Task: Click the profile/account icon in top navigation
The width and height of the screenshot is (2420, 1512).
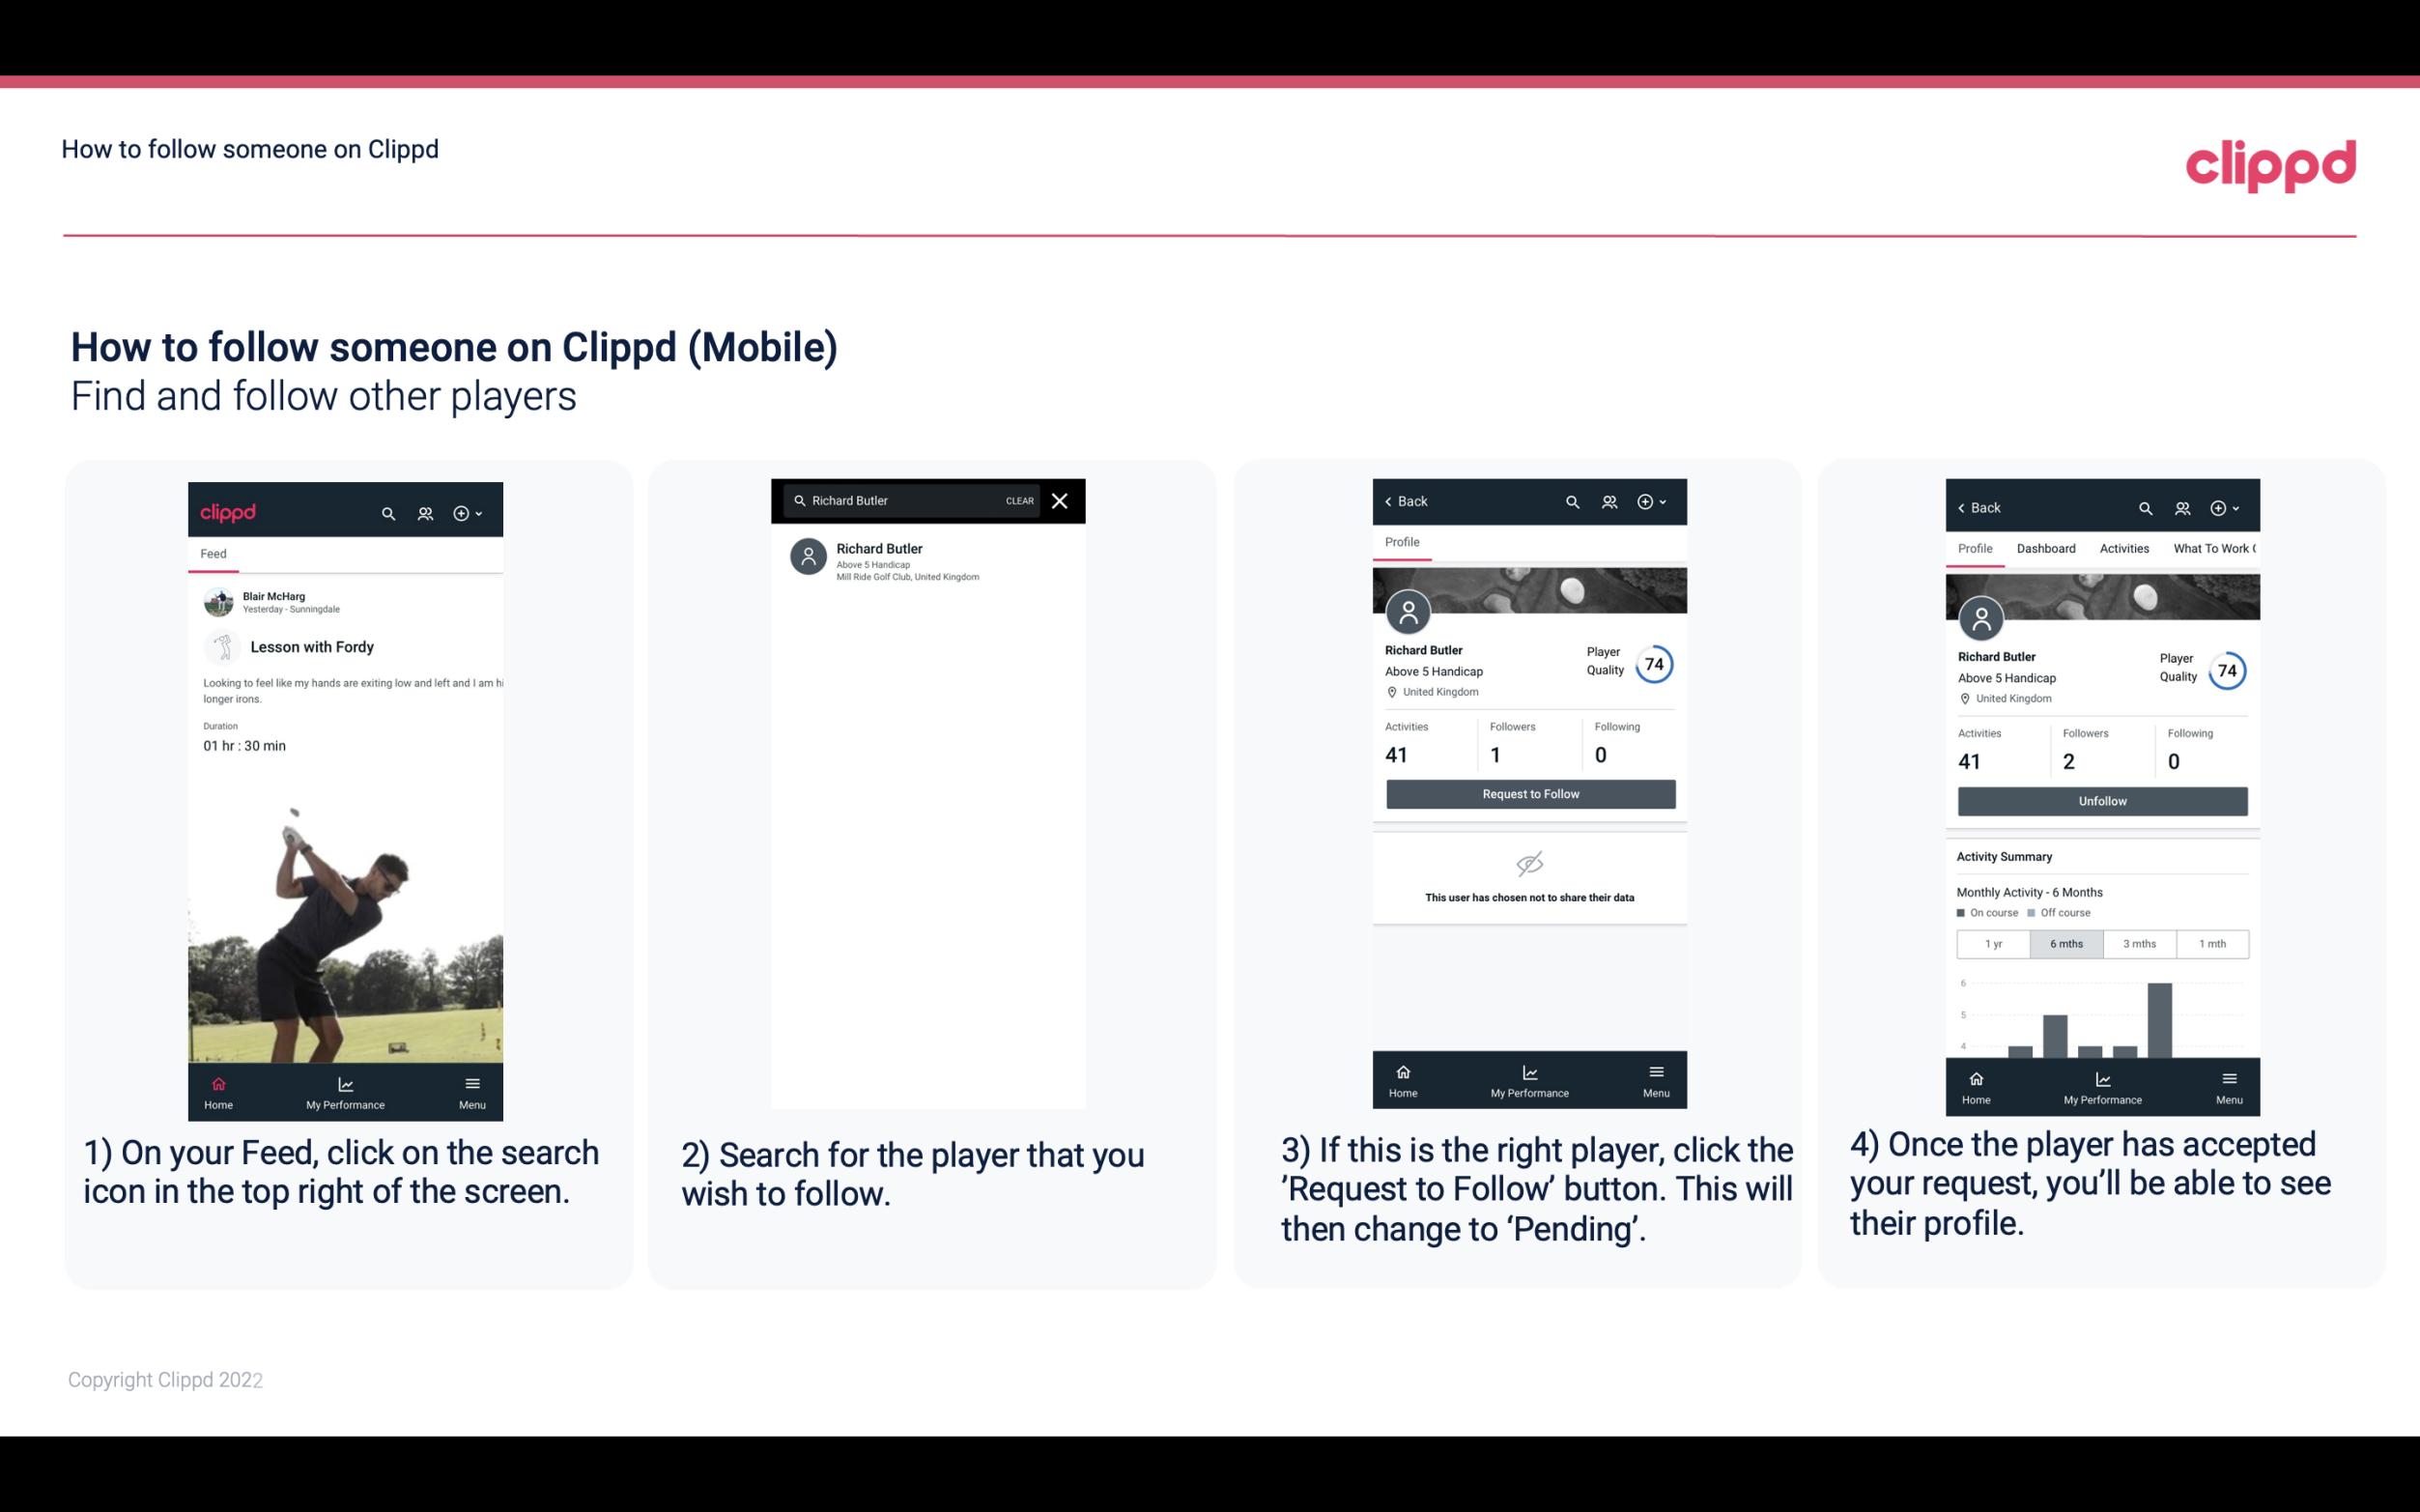Action: tap(423, 510)
